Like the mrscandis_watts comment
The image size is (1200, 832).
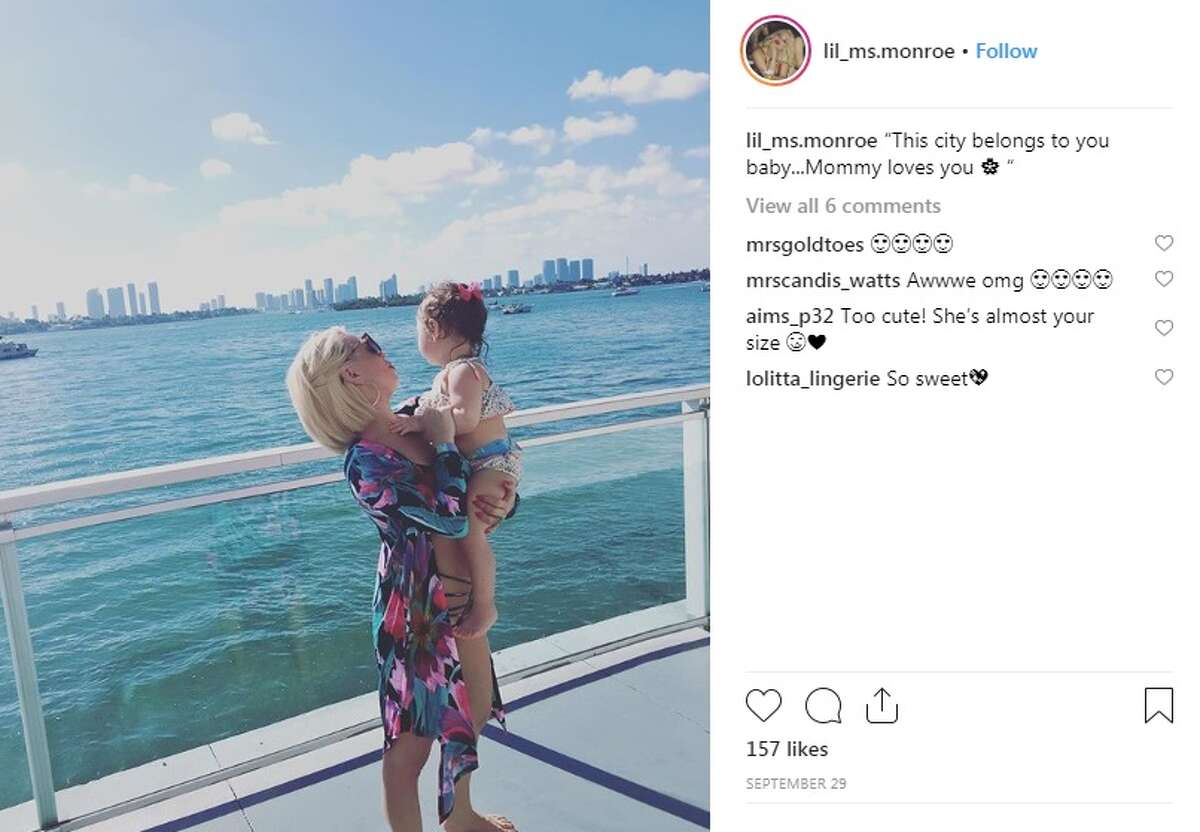[1163, 279]
